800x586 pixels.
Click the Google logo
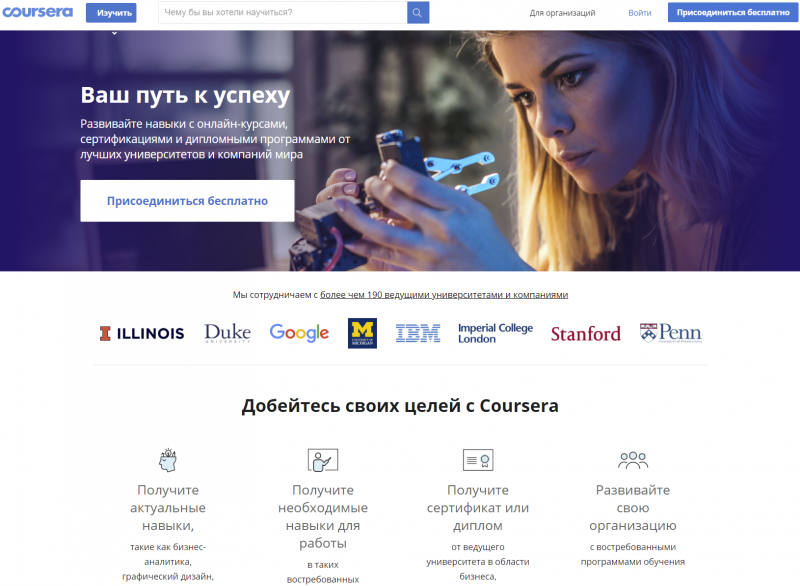coord(299,333)
